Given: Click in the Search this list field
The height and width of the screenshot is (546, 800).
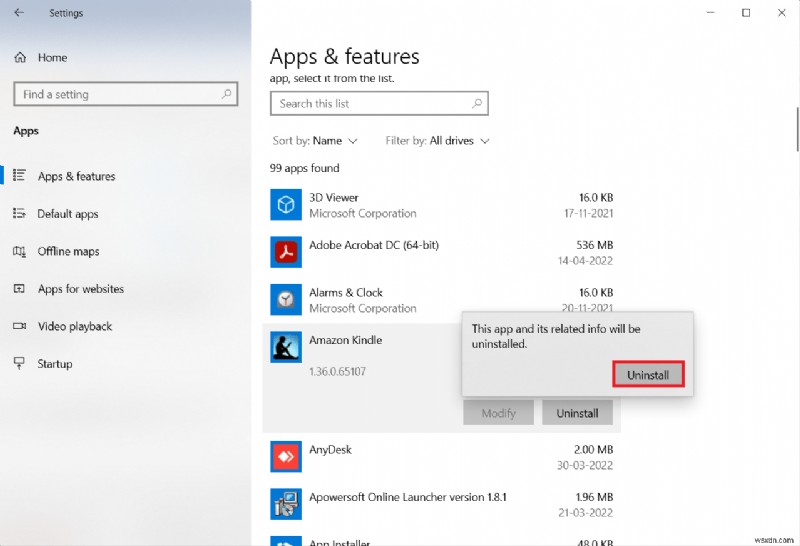Looking at the screenshot, I should [379, 104].
